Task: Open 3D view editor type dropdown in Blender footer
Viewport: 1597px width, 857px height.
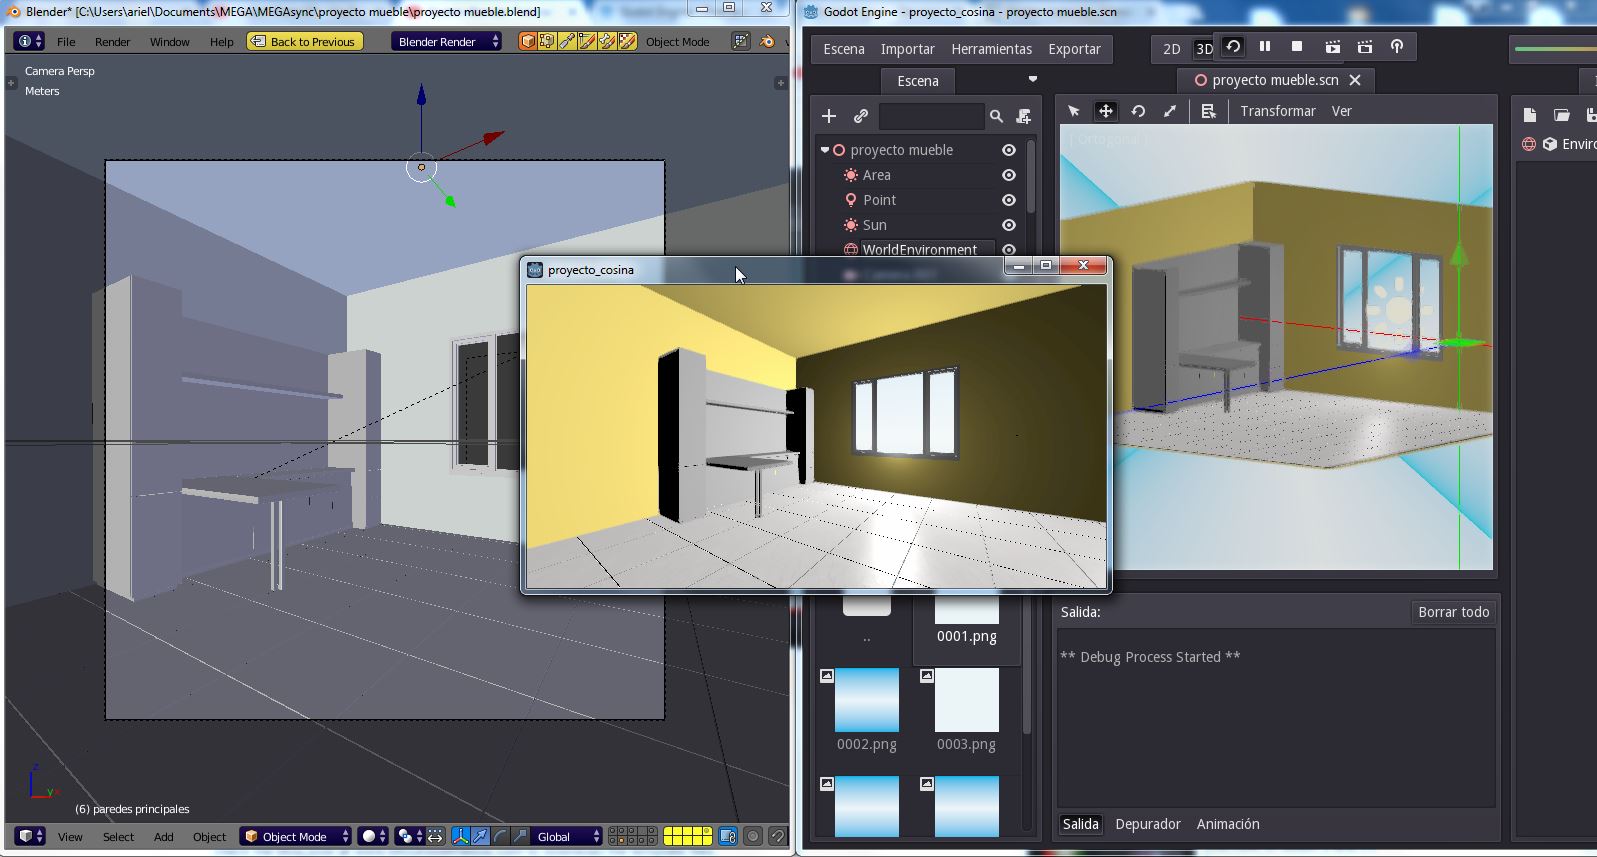Action: [x=30, y=836]
